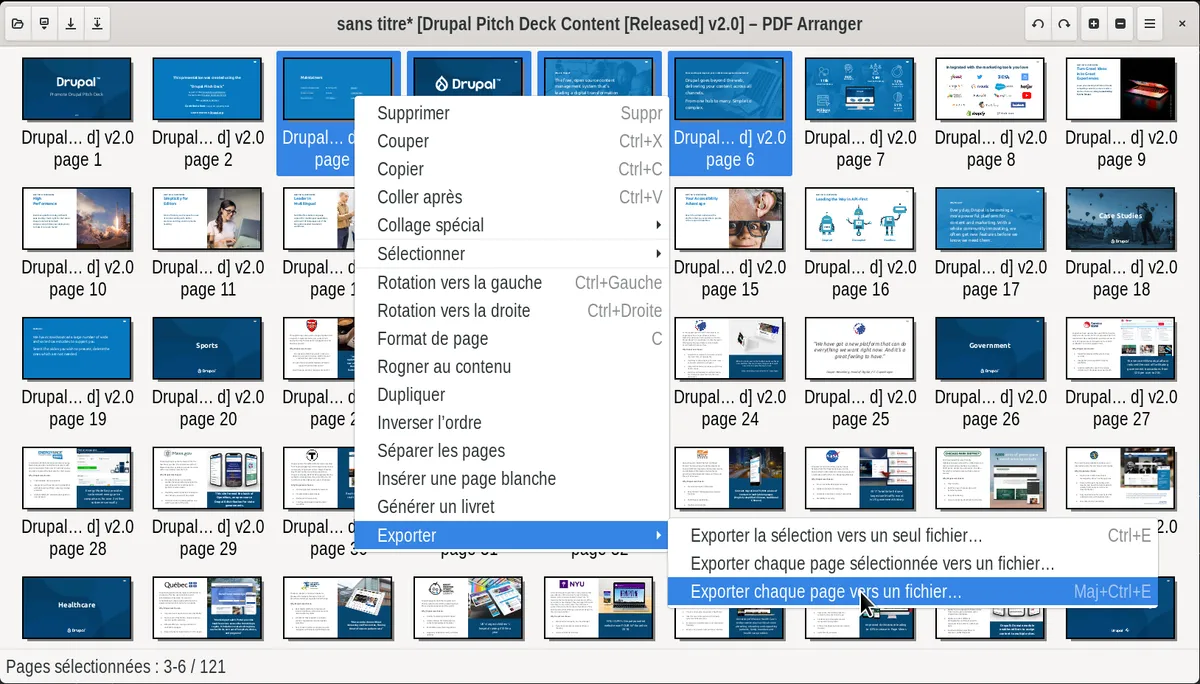The image size is (1200, 684).
Task: Select page 1 thumbnail
Action: 77,89
